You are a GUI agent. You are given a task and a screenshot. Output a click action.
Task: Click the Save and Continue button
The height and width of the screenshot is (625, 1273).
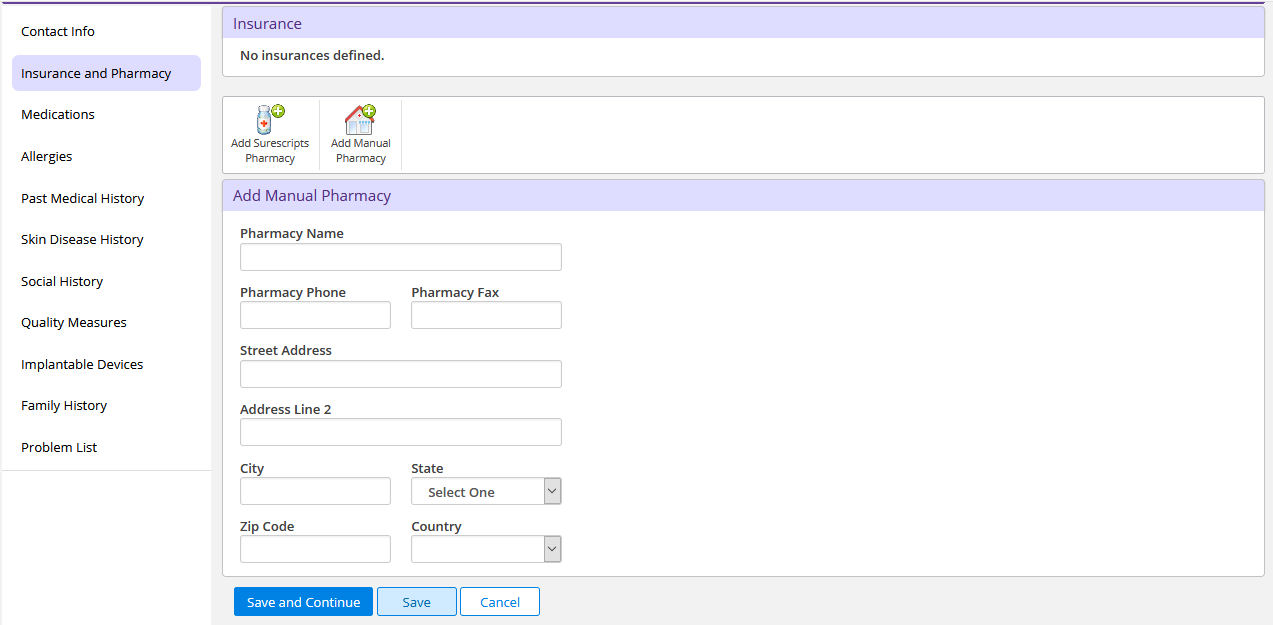(x=303, y=602)
